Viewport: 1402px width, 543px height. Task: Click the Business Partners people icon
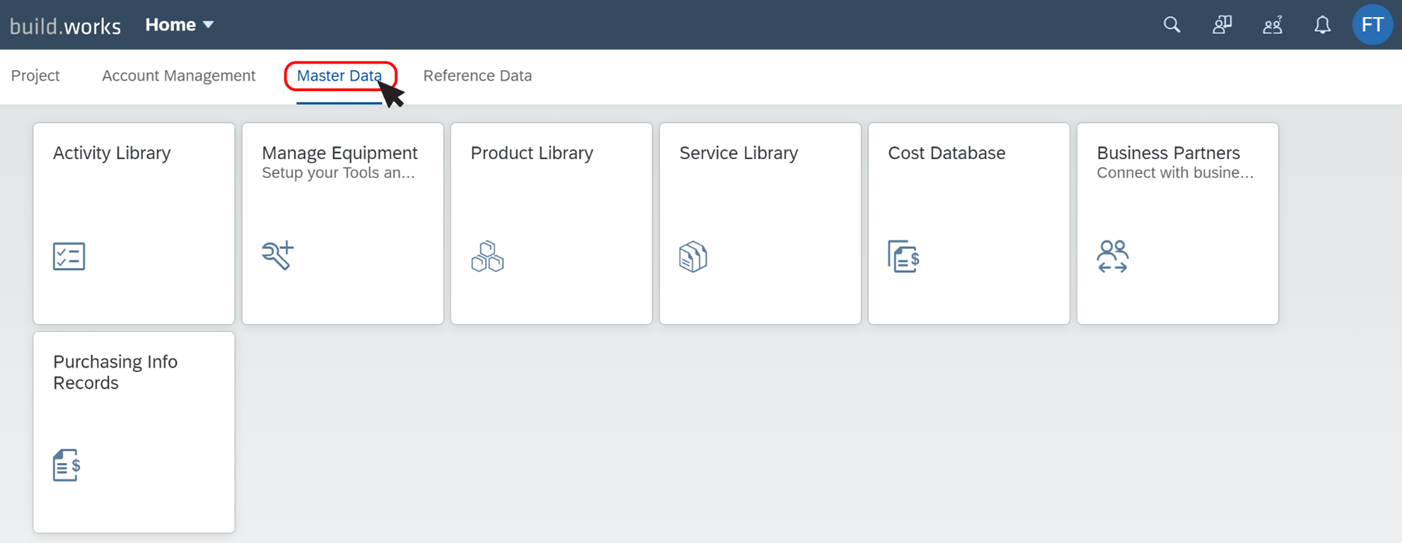(x=1112, y=256)
